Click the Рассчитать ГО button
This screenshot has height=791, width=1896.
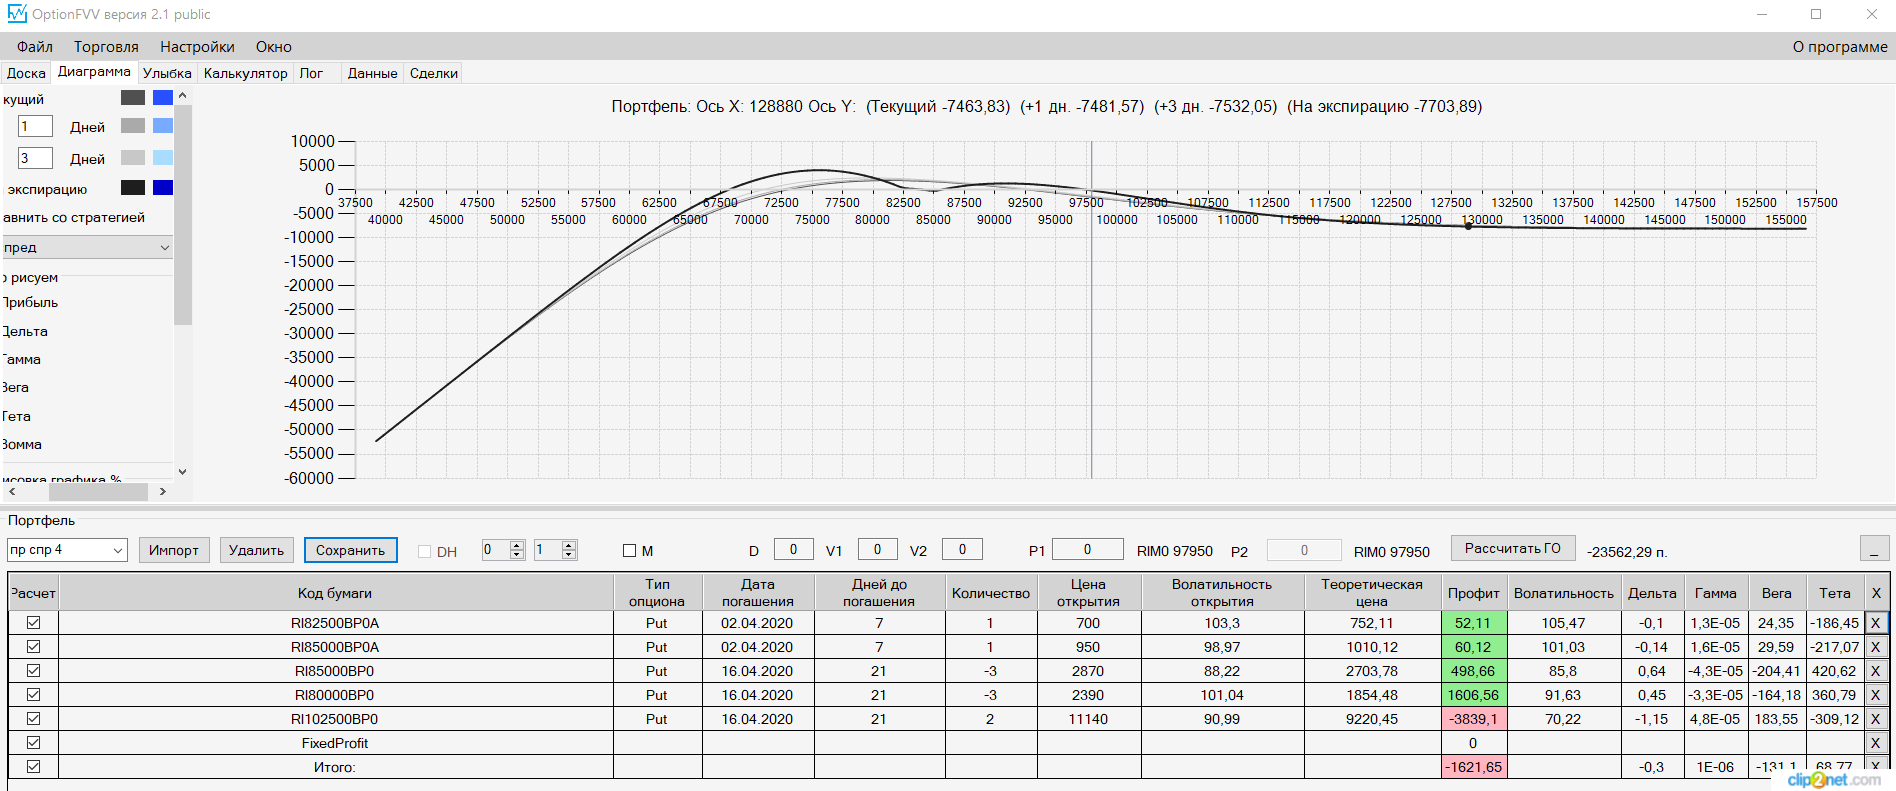pos(1512,548)
